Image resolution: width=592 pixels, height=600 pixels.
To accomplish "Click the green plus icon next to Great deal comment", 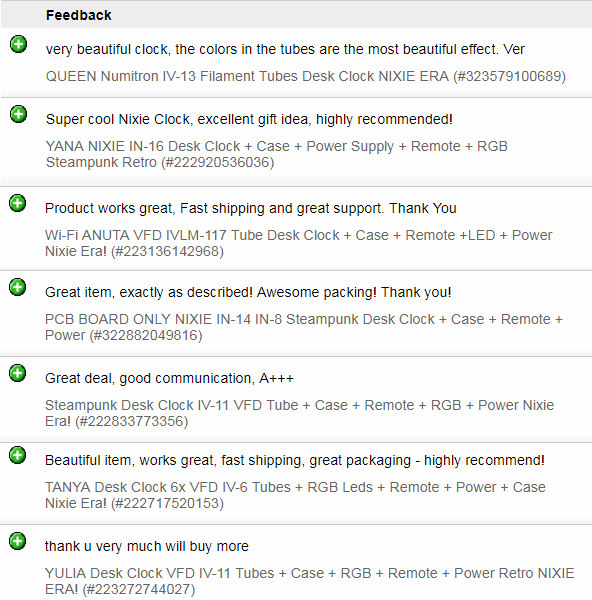I will click(18, 373).
